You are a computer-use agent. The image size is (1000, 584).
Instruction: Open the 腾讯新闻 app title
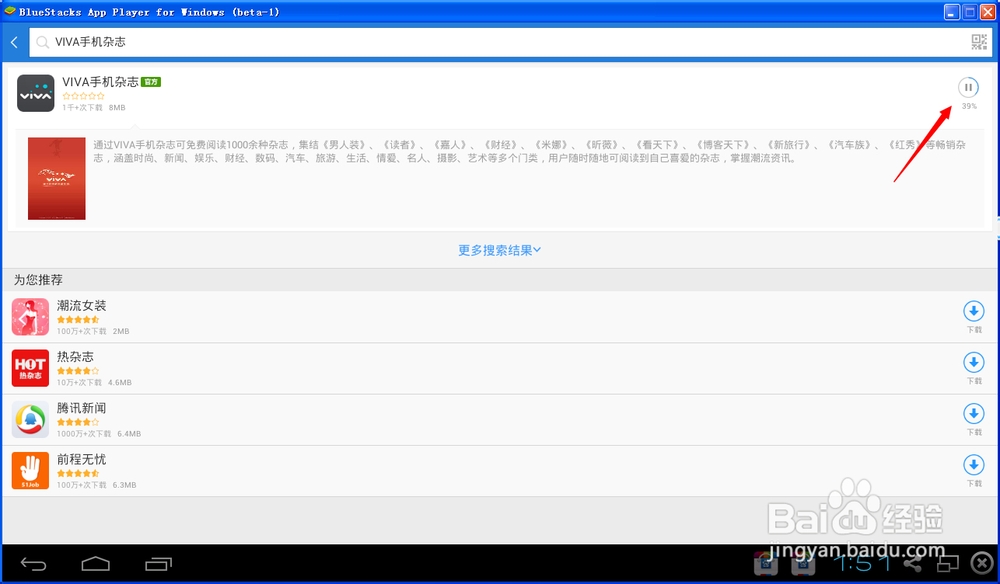(82, 408)
